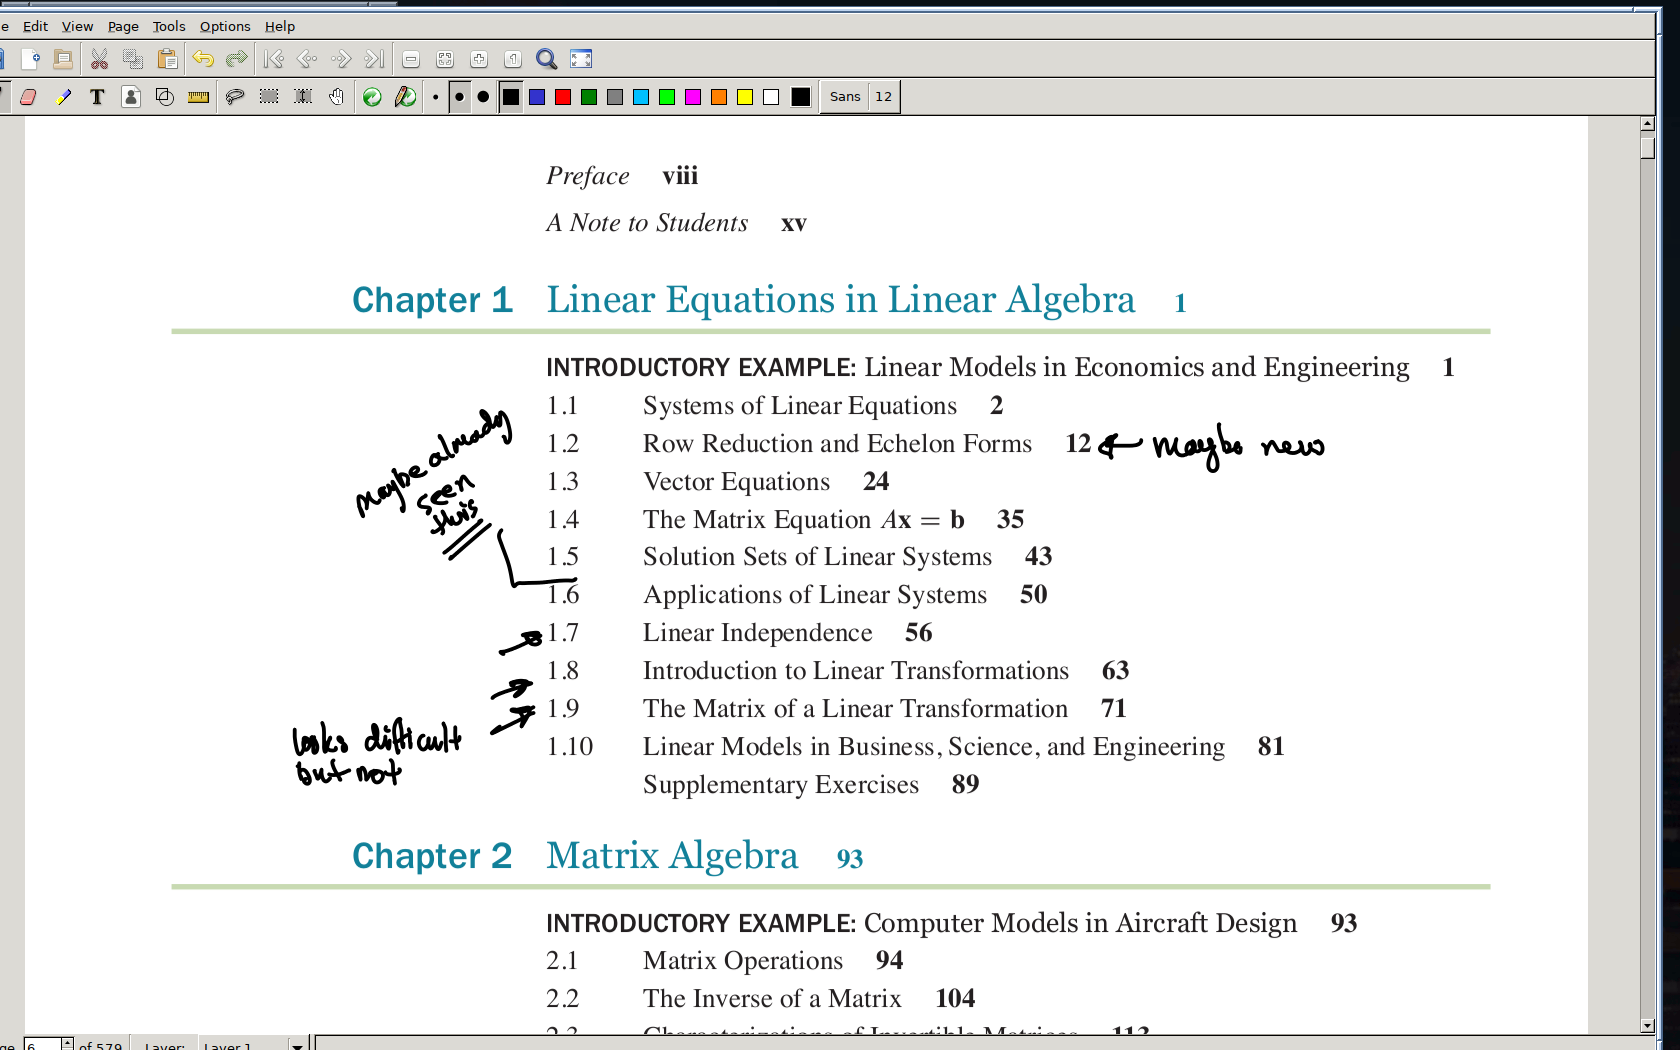Open the Layer 1 dropdown
The image size is (1680, 1050).
(x=250, y=1045)
